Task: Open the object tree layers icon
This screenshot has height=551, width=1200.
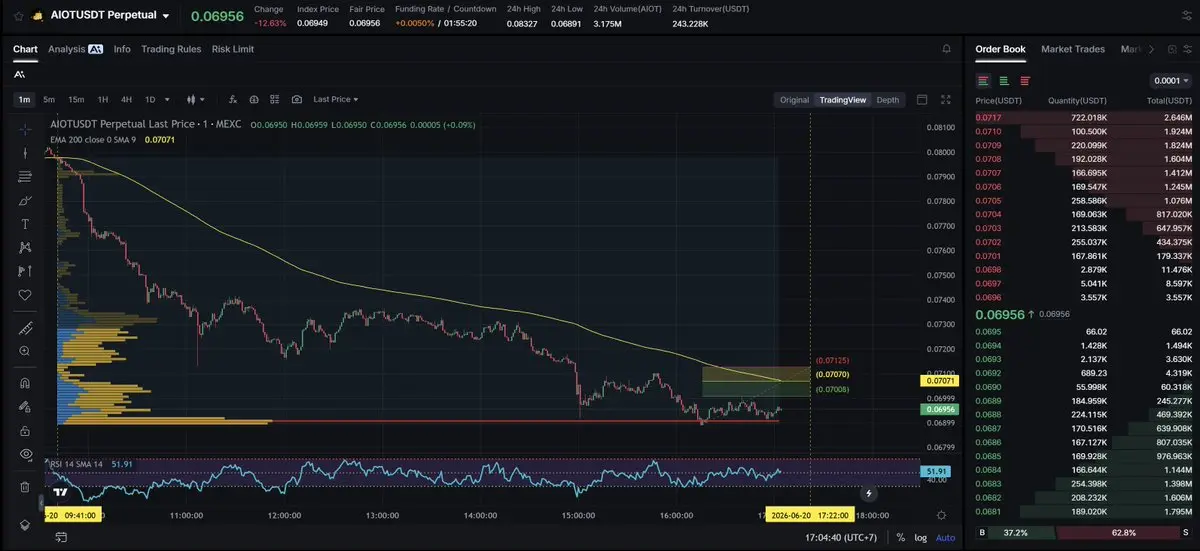Action: 25,524
